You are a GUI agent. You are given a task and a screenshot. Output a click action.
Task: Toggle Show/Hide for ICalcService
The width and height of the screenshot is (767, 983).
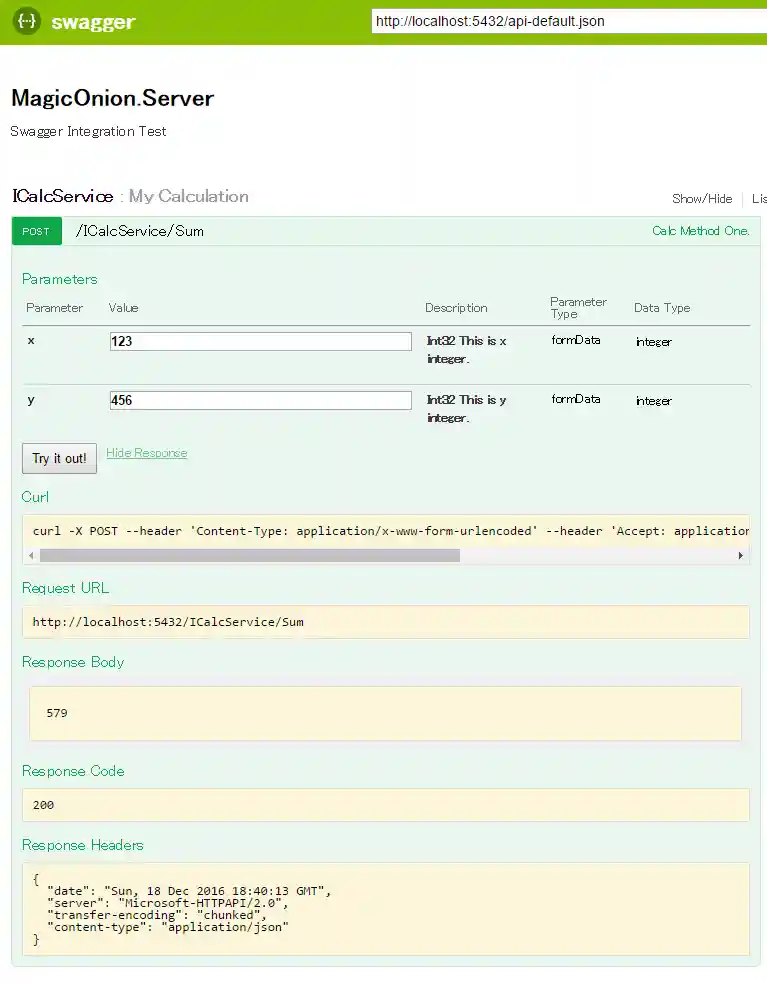(x=701, y=199)
